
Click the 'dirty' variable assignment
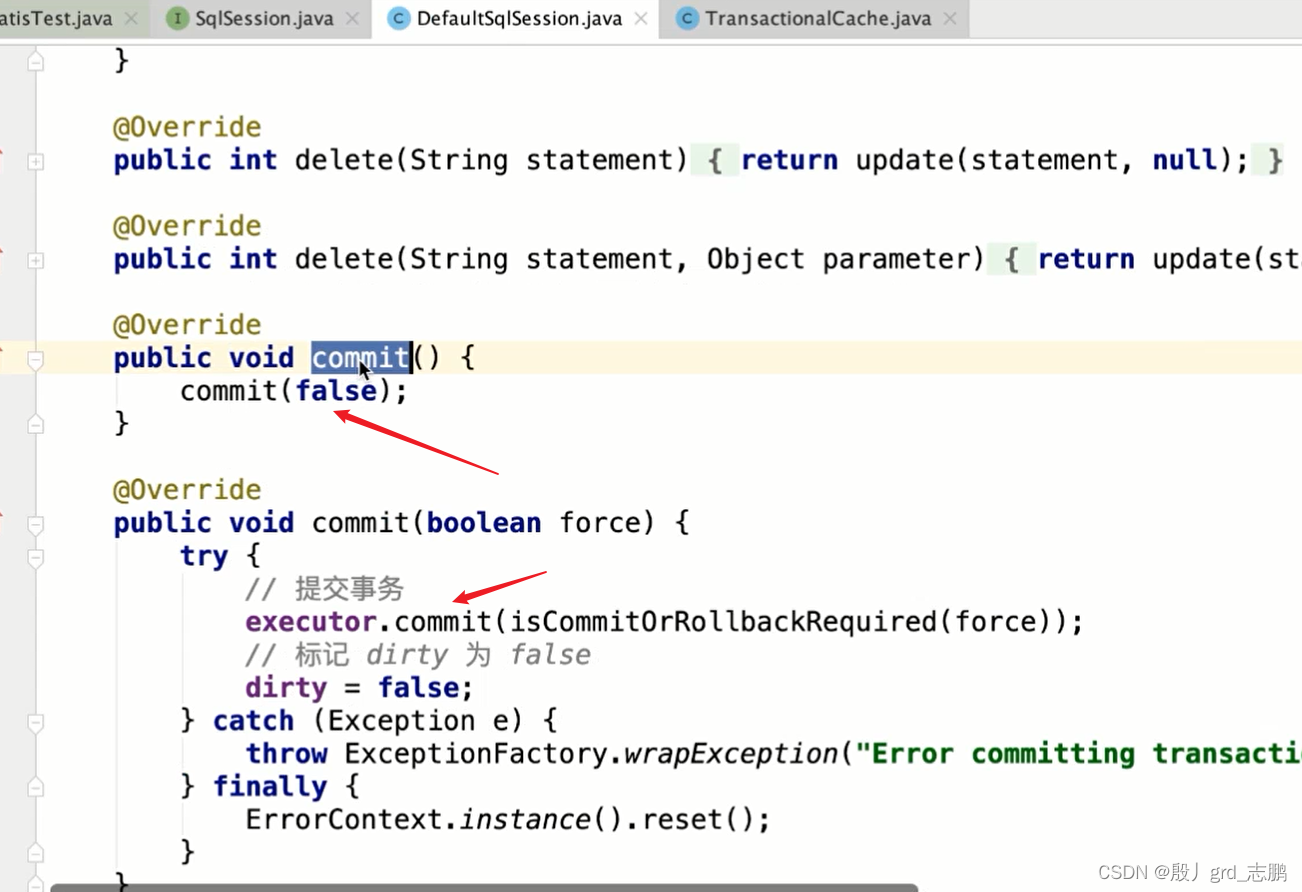[286, 688]
